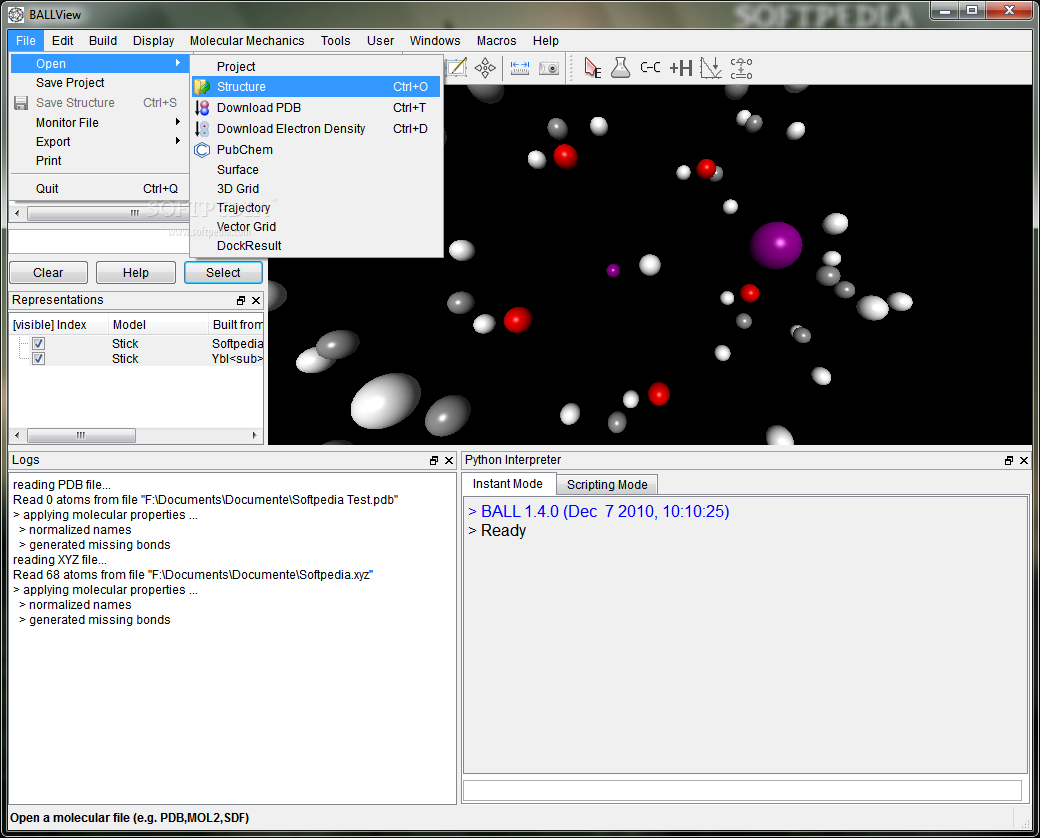Choose Surface in the Open submenu
Screen dimensions: 1040x838
pos(316,170)
